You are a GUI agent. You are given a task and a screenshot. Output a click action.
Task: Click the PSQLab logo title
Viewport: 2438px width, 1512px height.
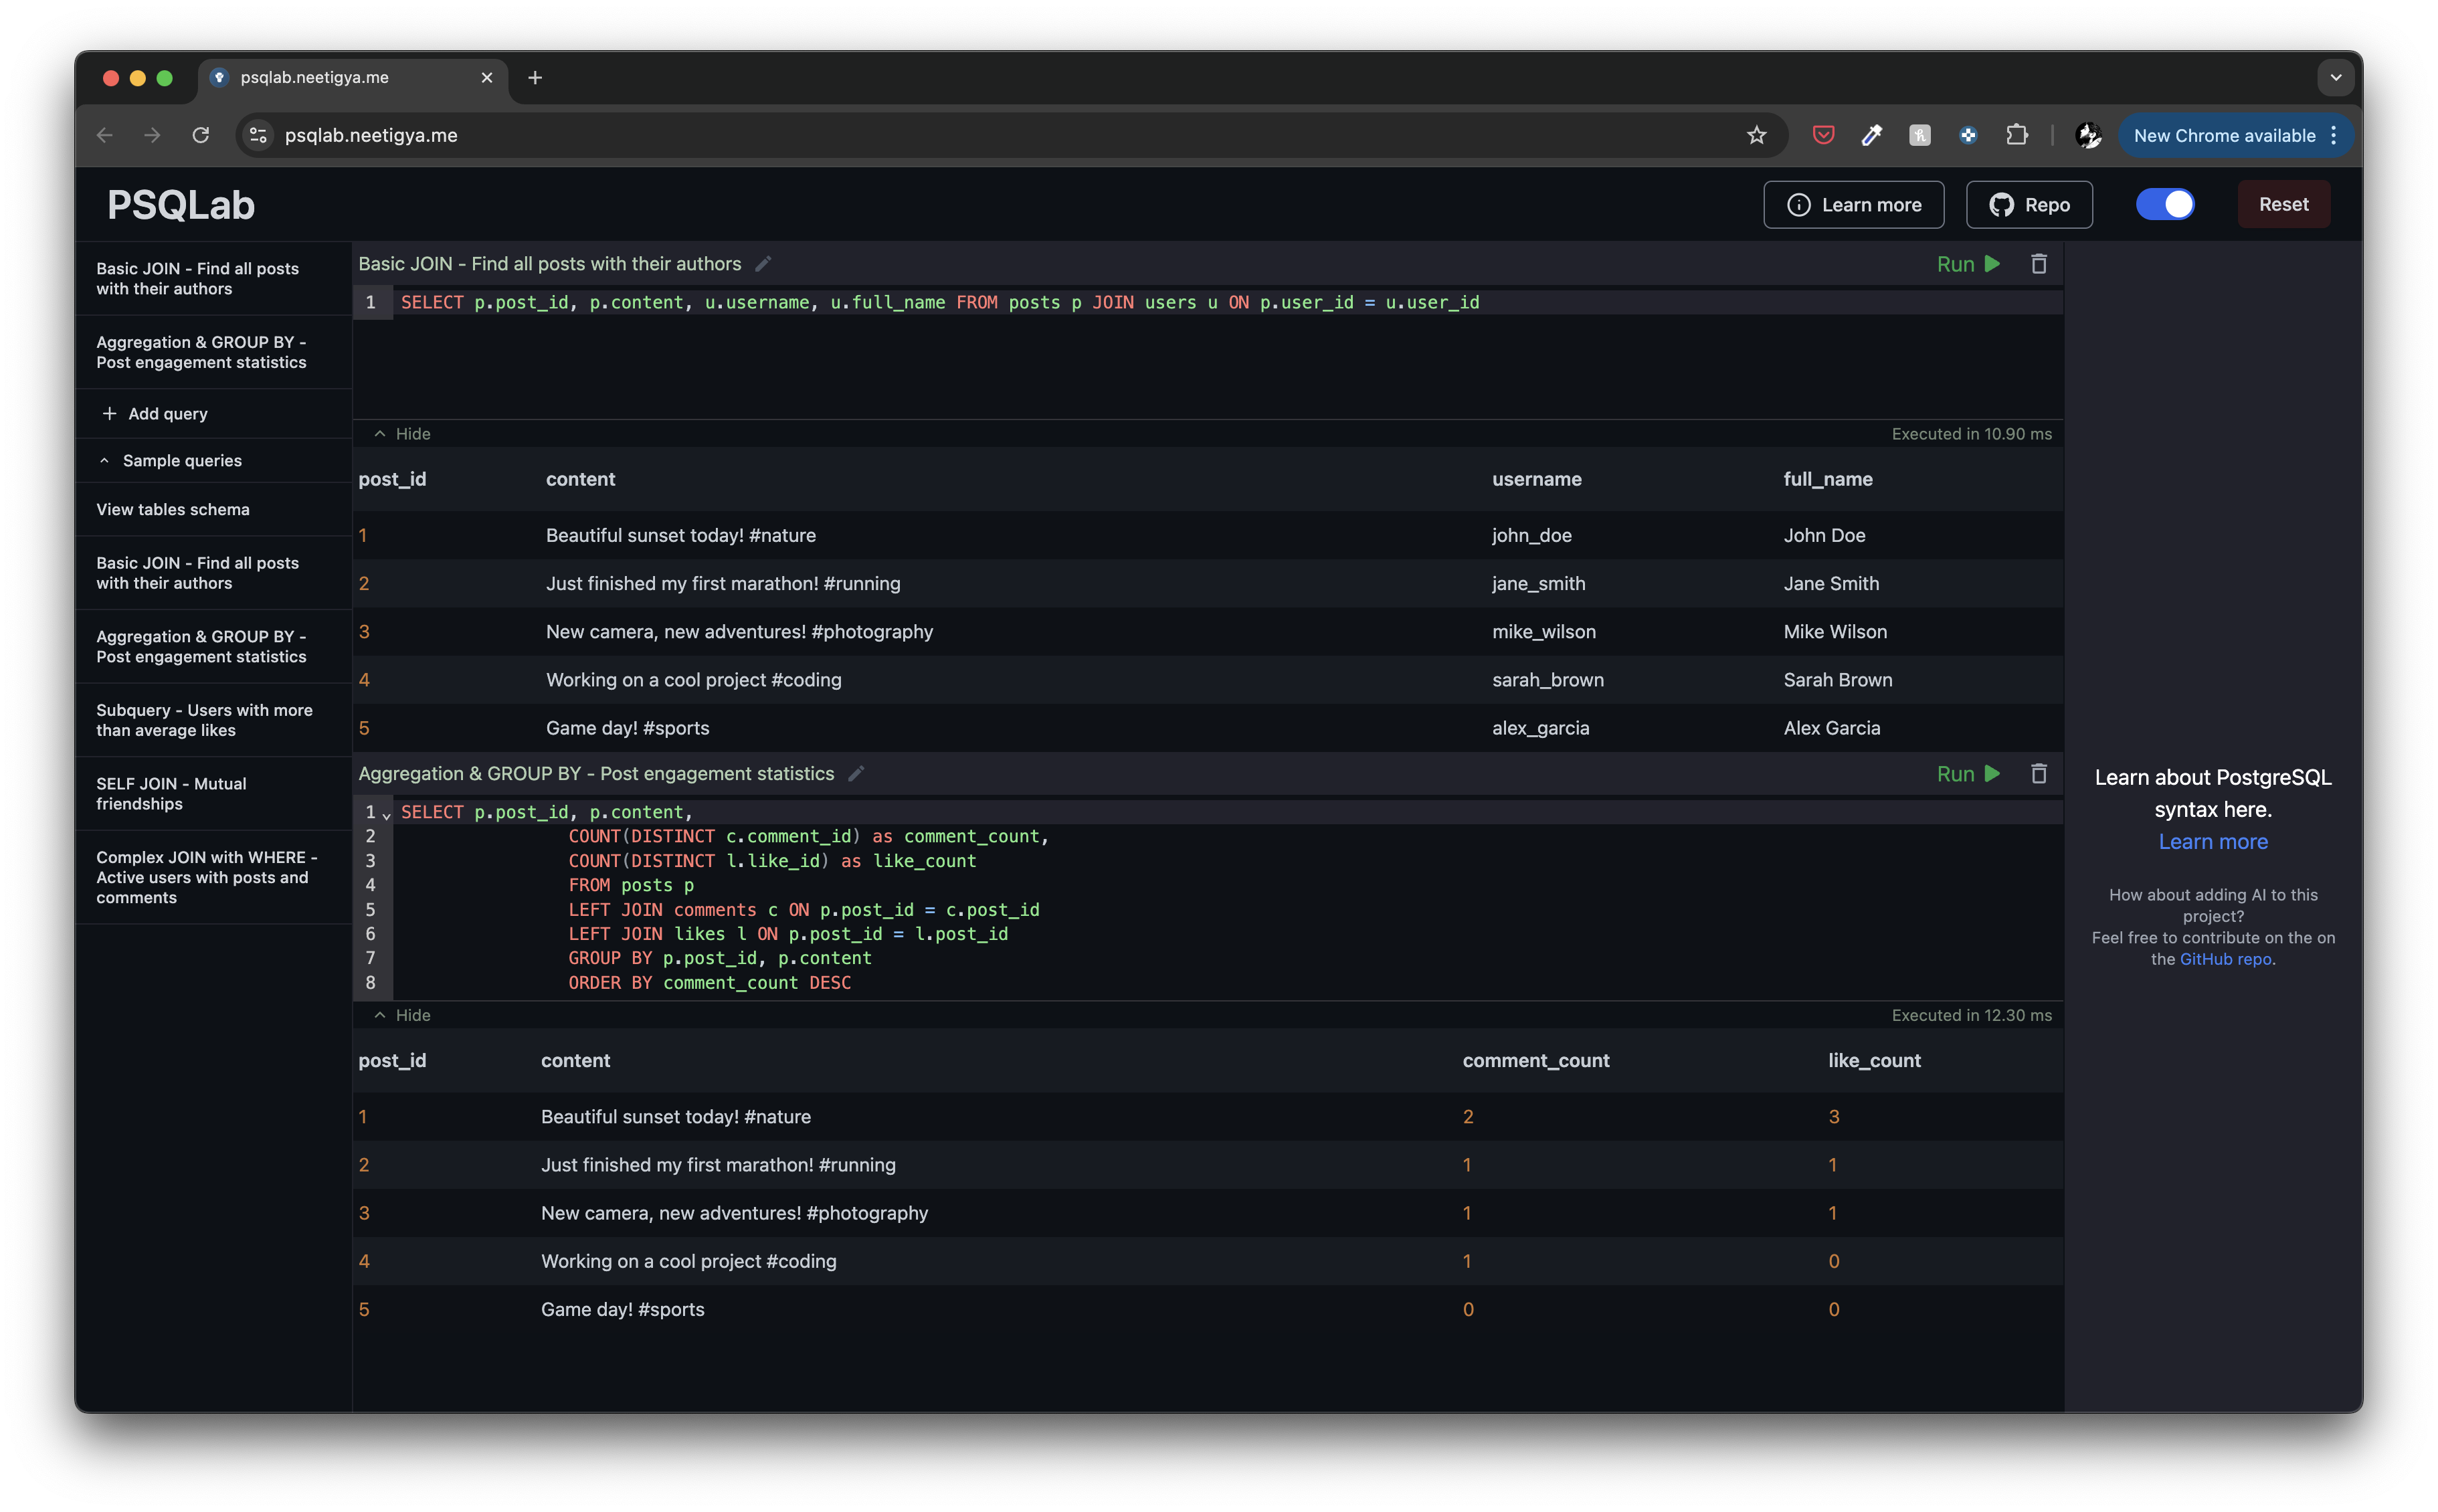[181, 205]
